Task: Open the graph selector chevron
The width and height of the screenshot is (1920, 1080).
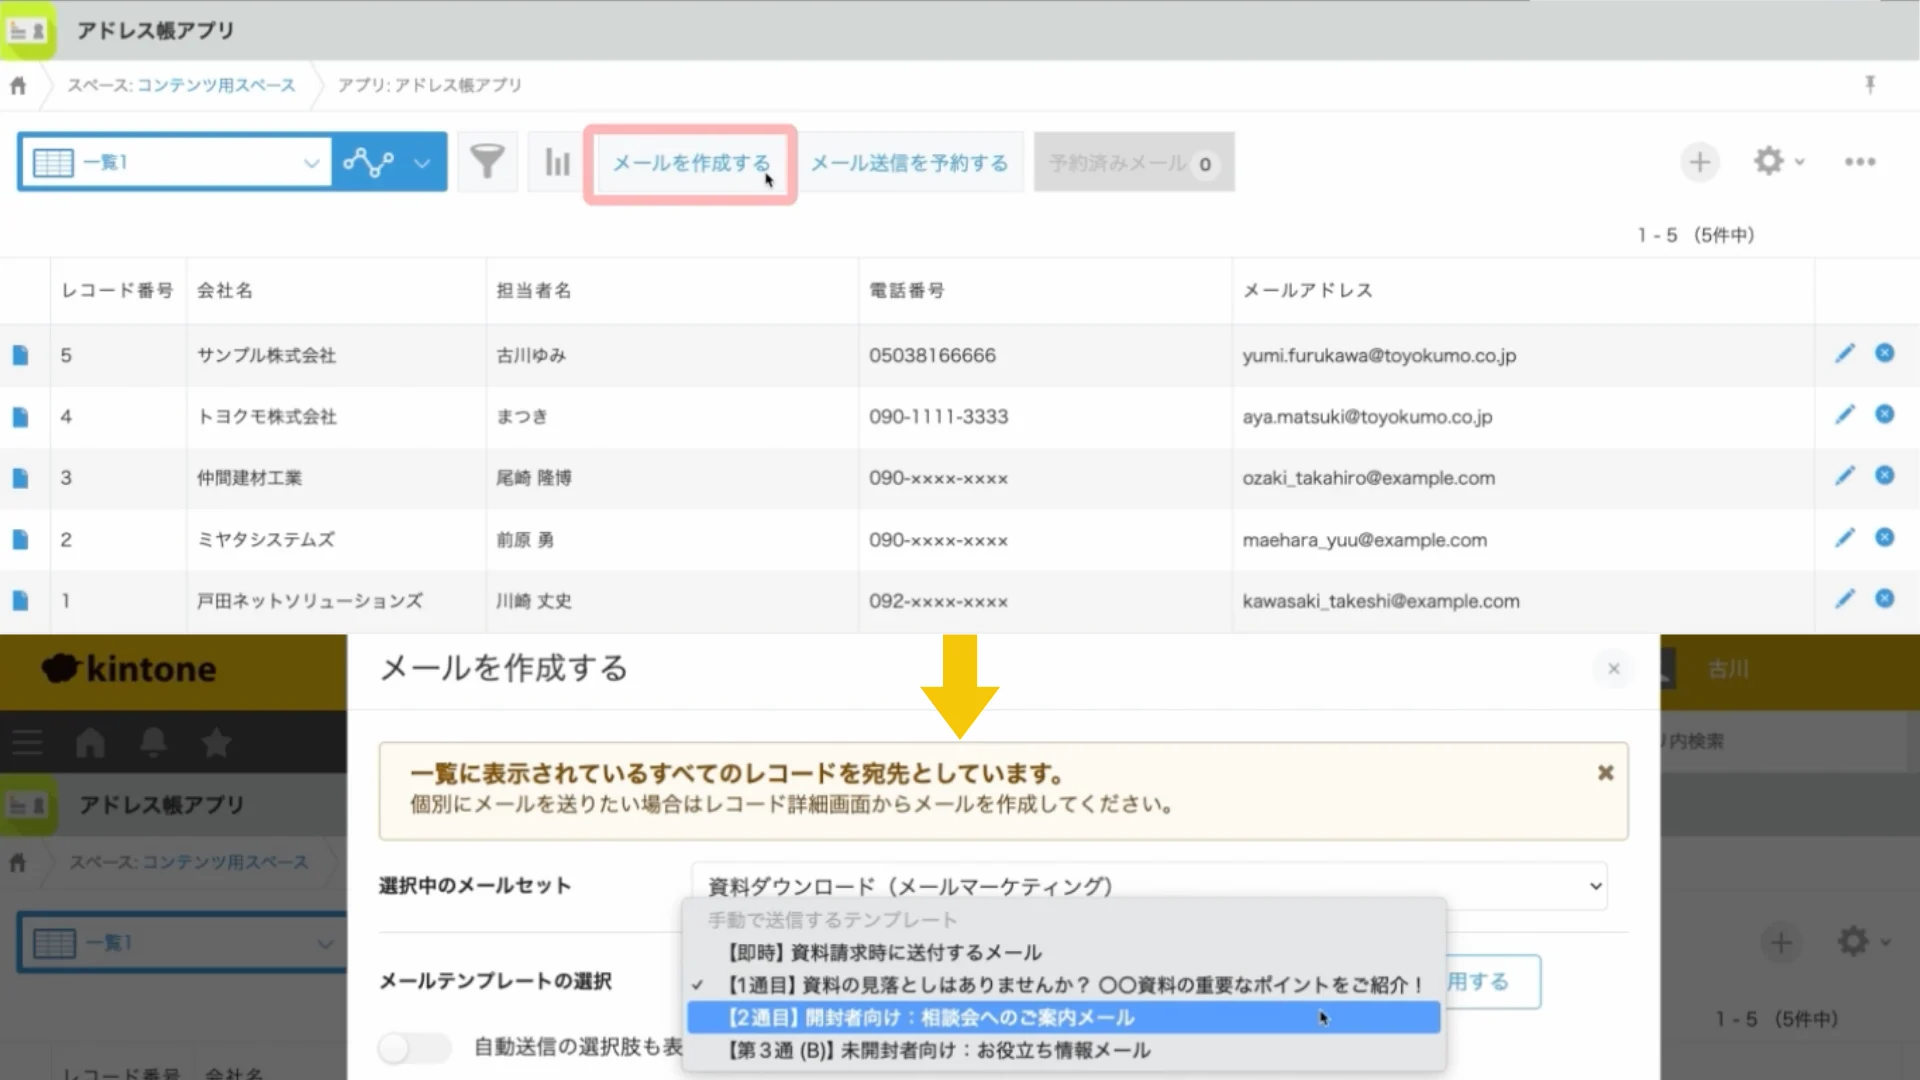Action: point(421,161)
